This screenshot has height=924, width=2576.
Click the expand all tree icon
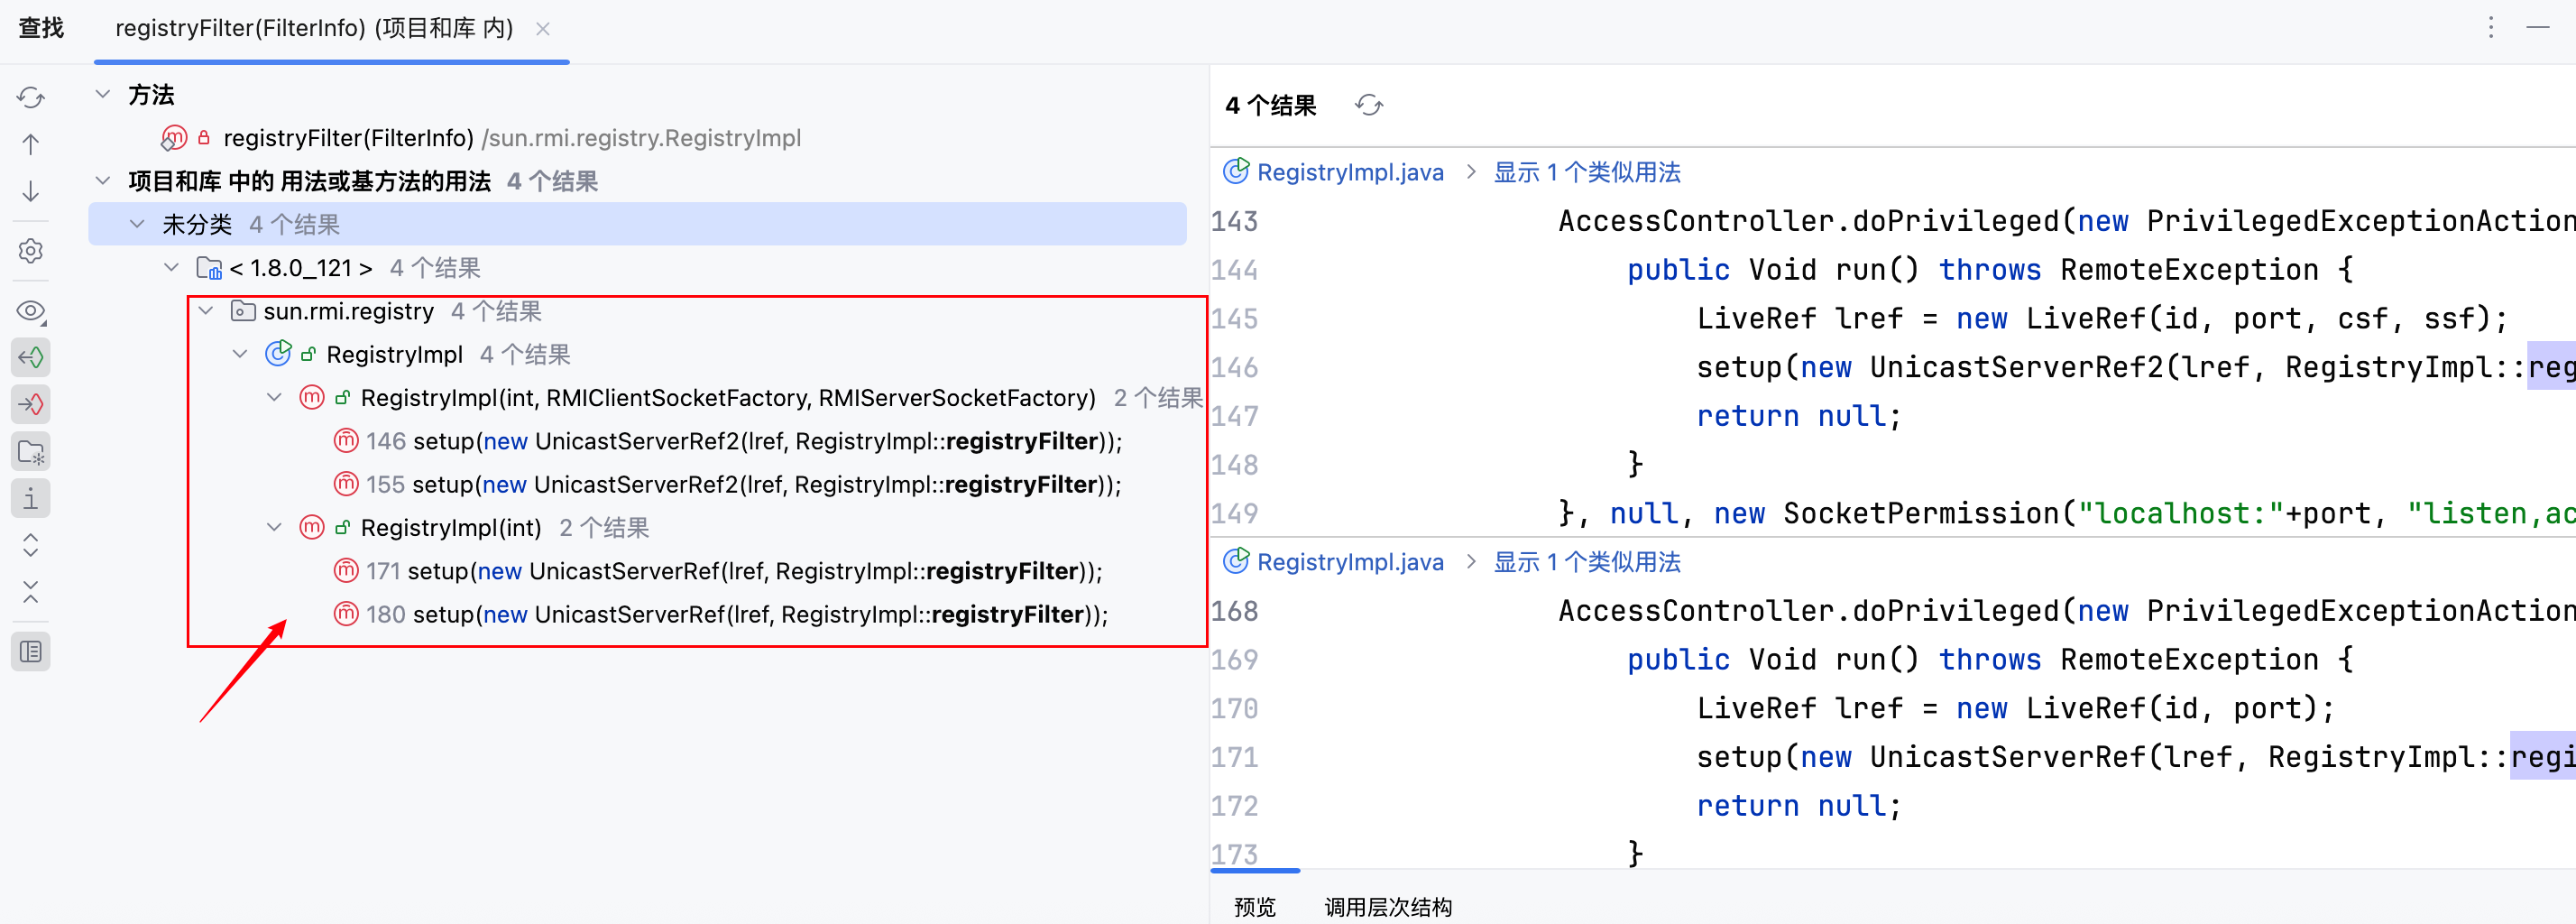[x=31, y=545]
